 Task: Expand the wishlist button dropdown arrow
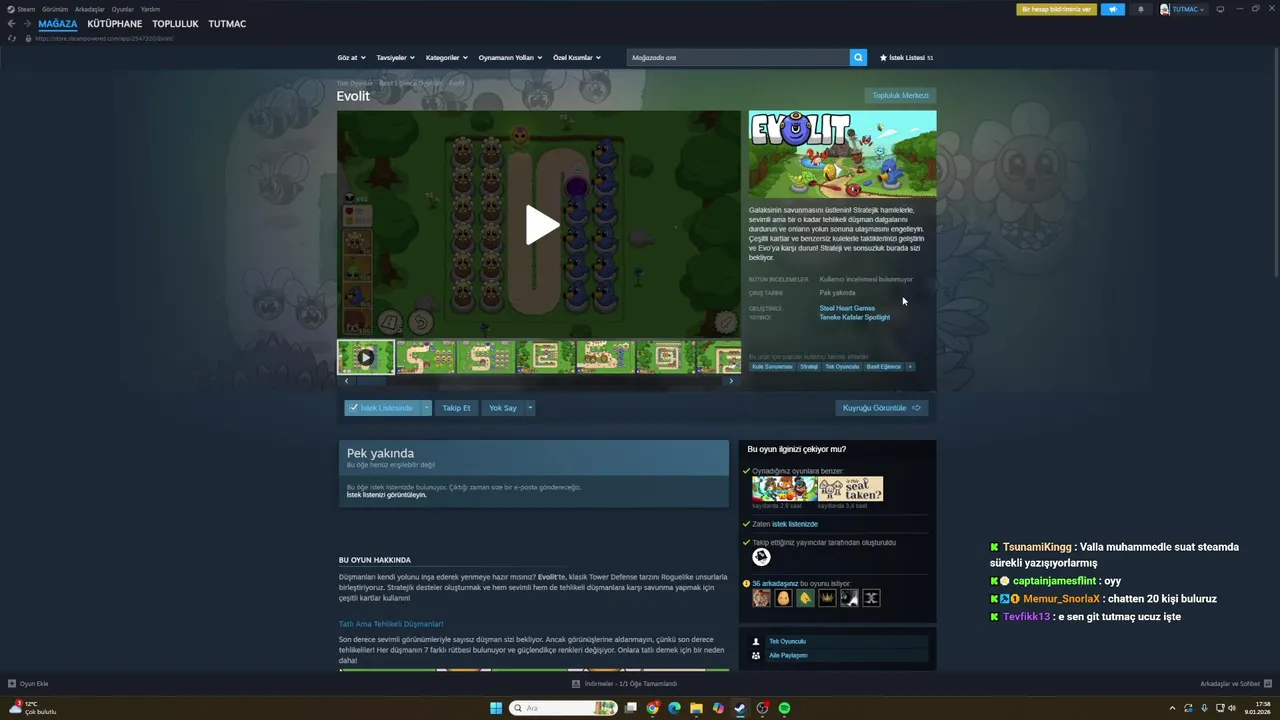coord(426,408)
